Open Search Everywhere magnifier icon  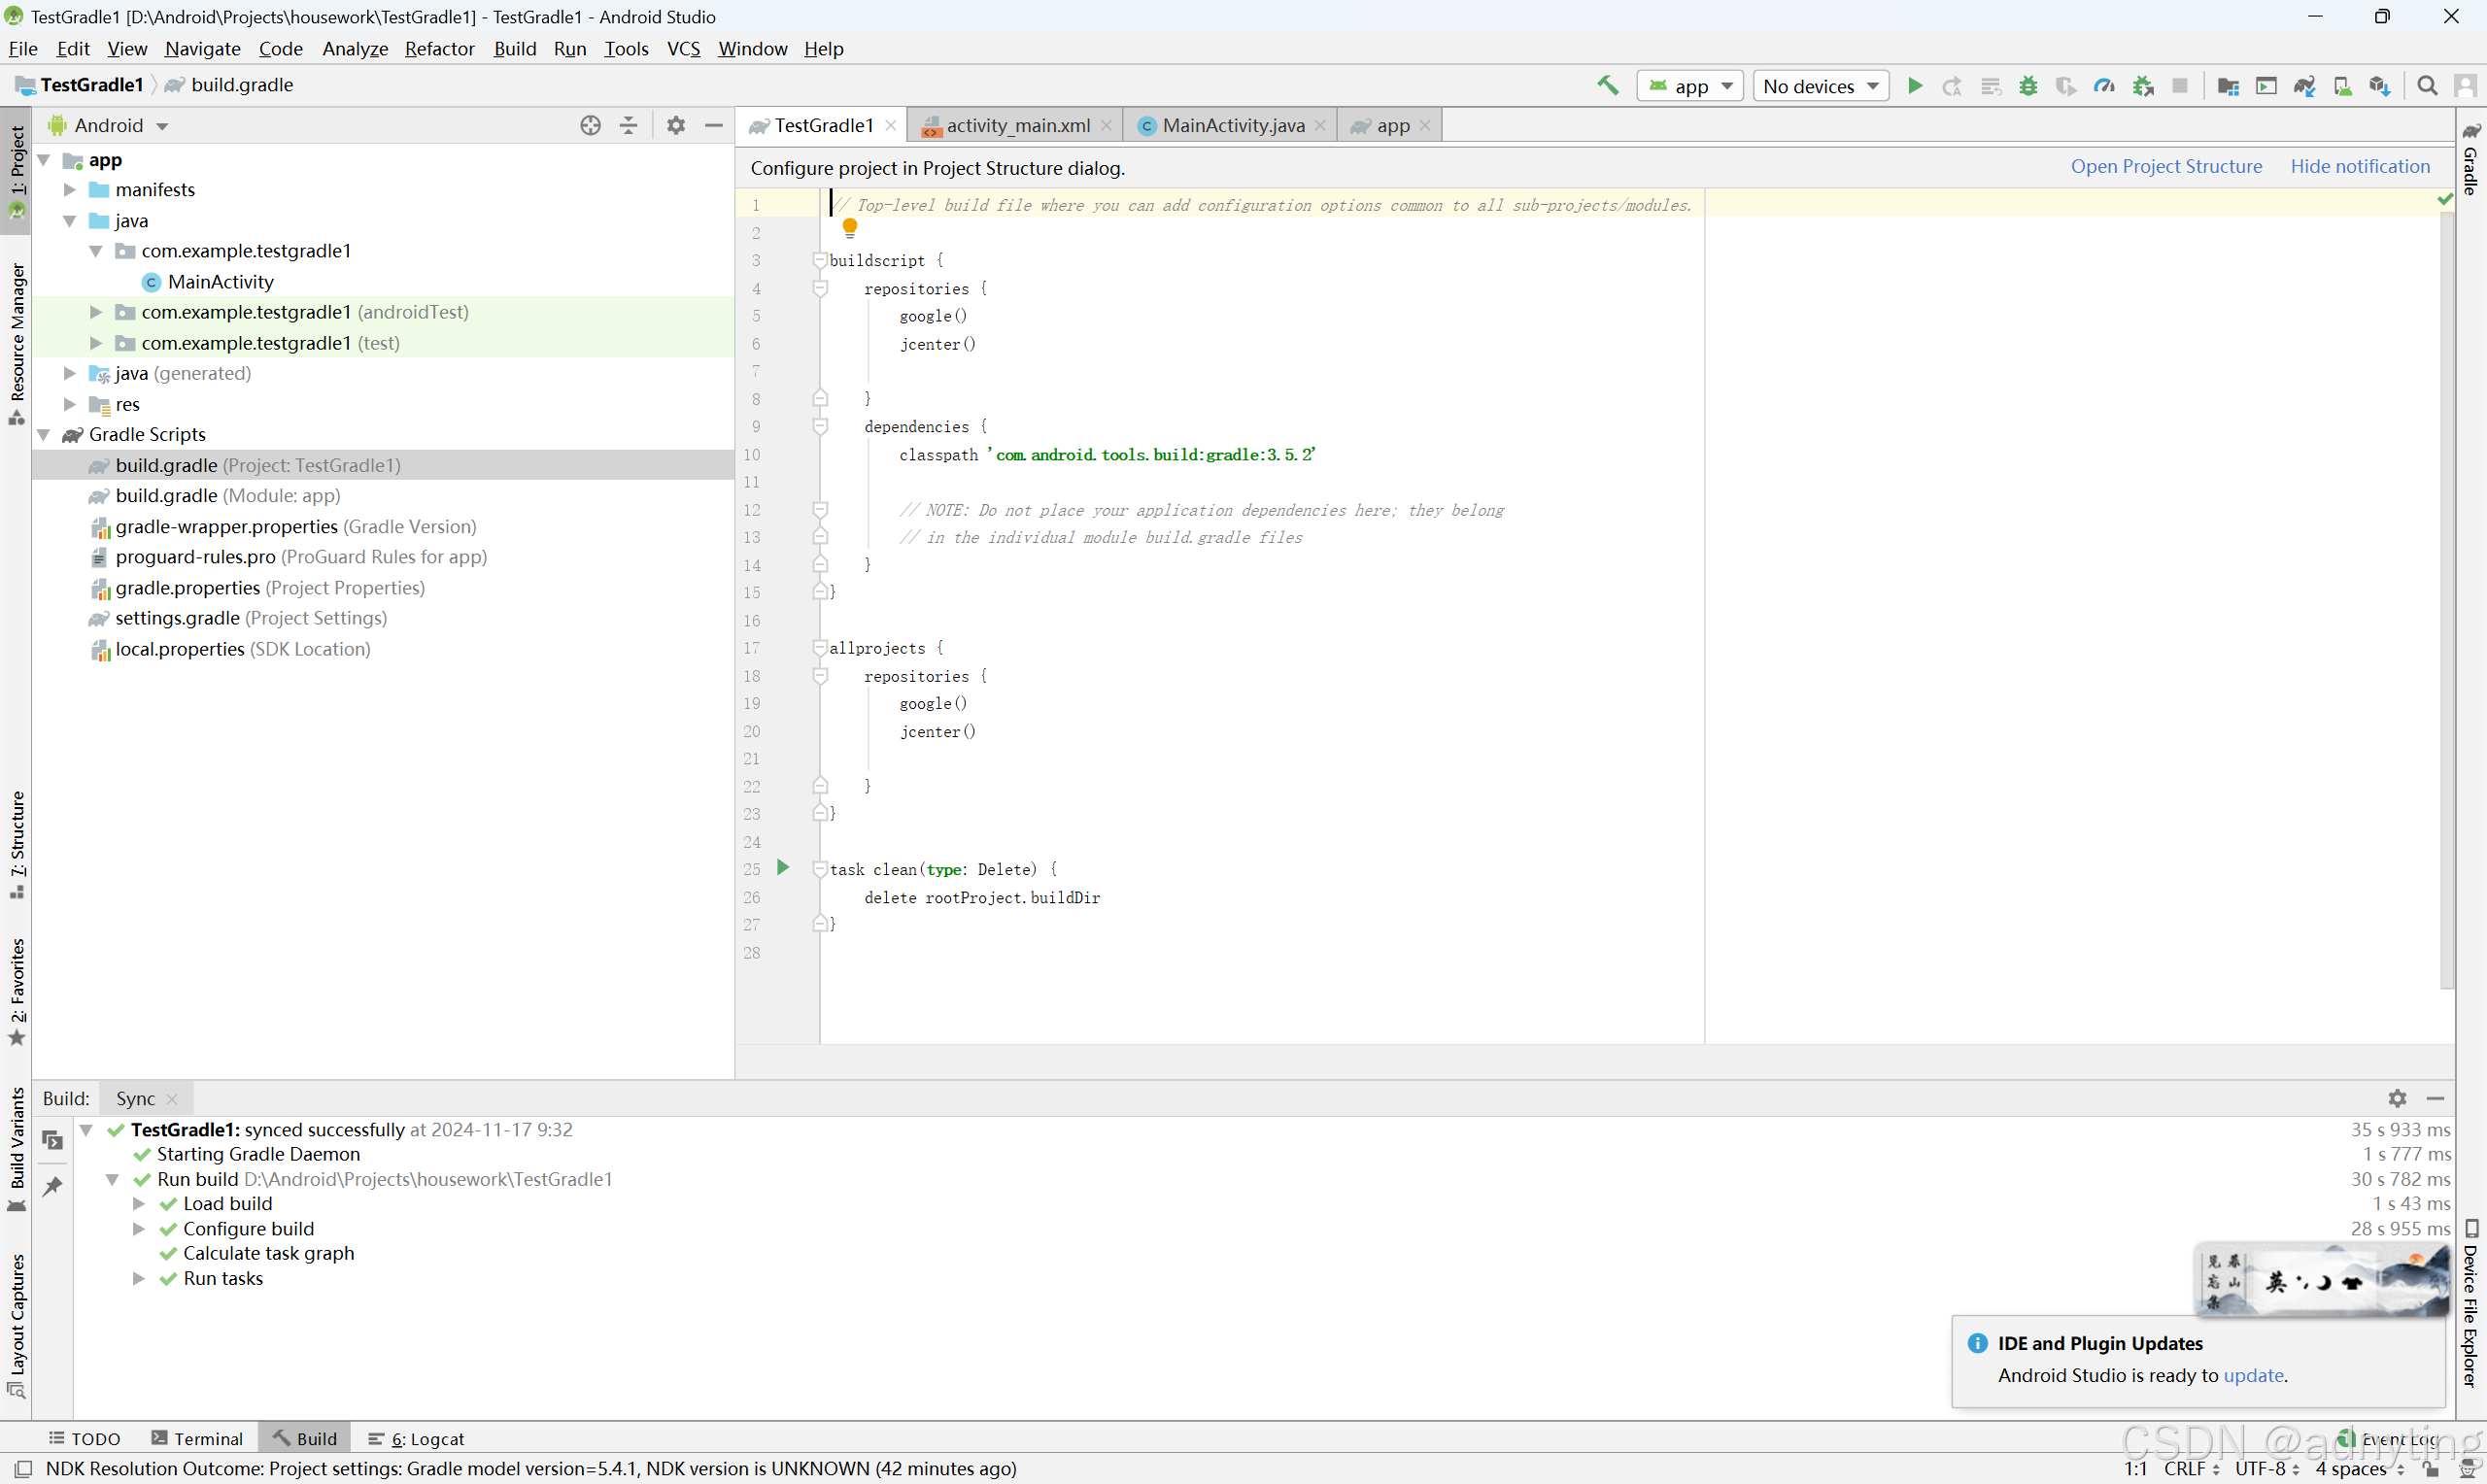click(x=2427, y=86)
